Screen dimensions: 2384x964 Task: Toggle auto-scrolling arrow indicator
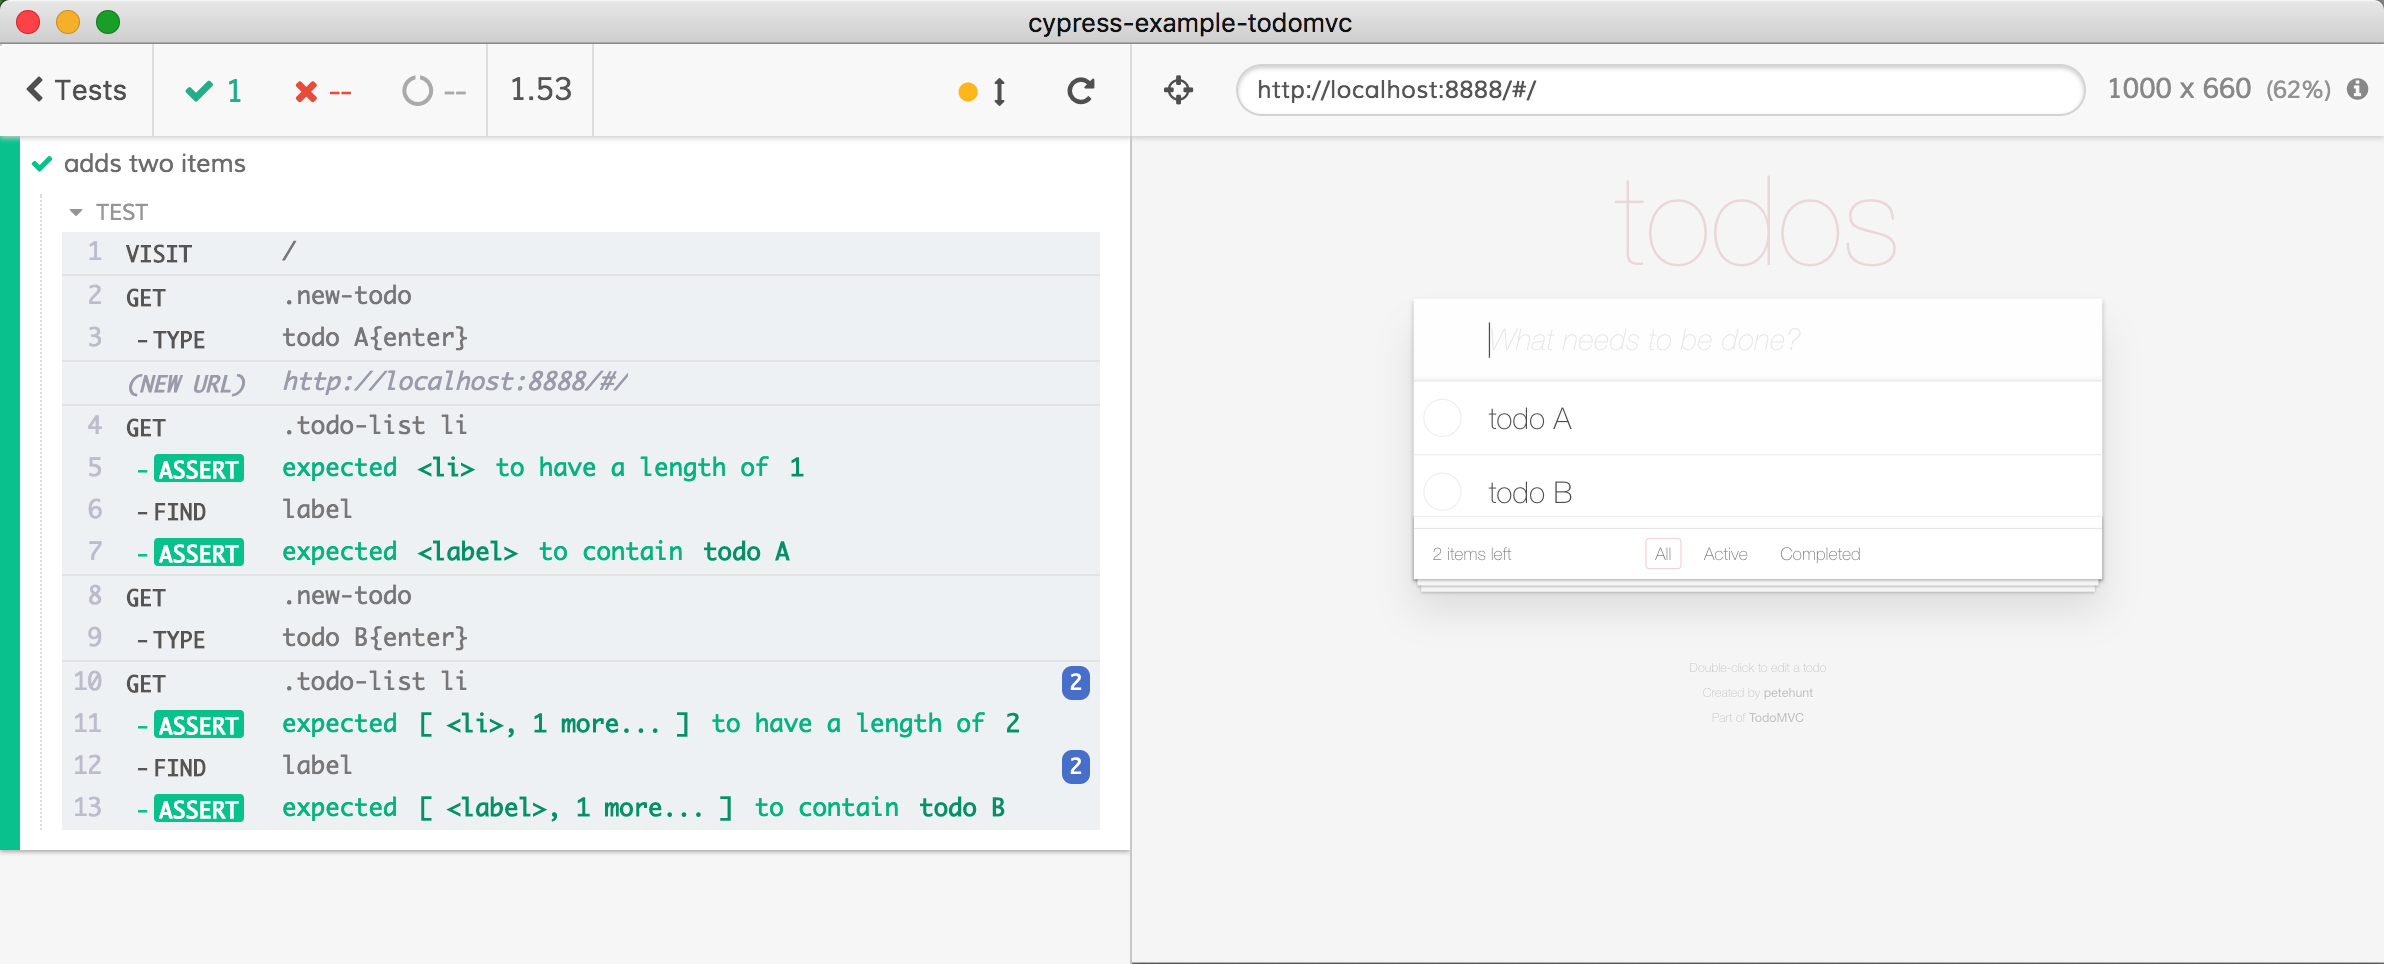click(998, 92)
